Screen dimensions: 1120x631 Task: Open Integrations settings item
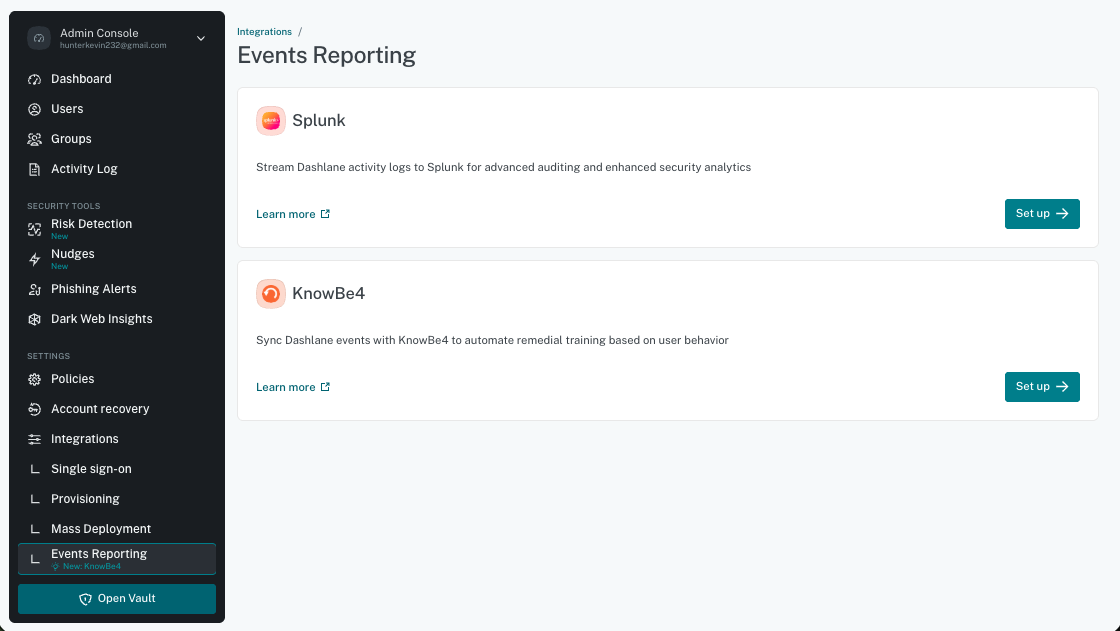pos(117,439)
